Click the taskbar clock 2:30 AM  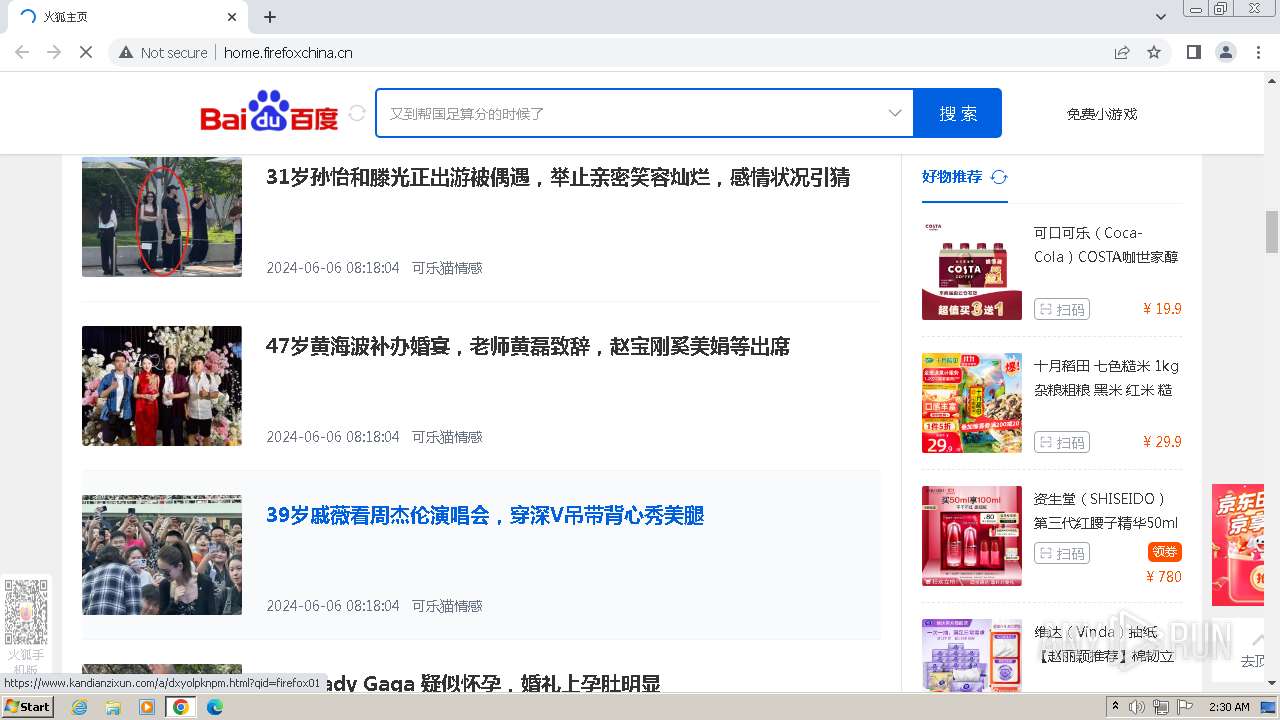pyautogui.click(x=1229, y=707)
